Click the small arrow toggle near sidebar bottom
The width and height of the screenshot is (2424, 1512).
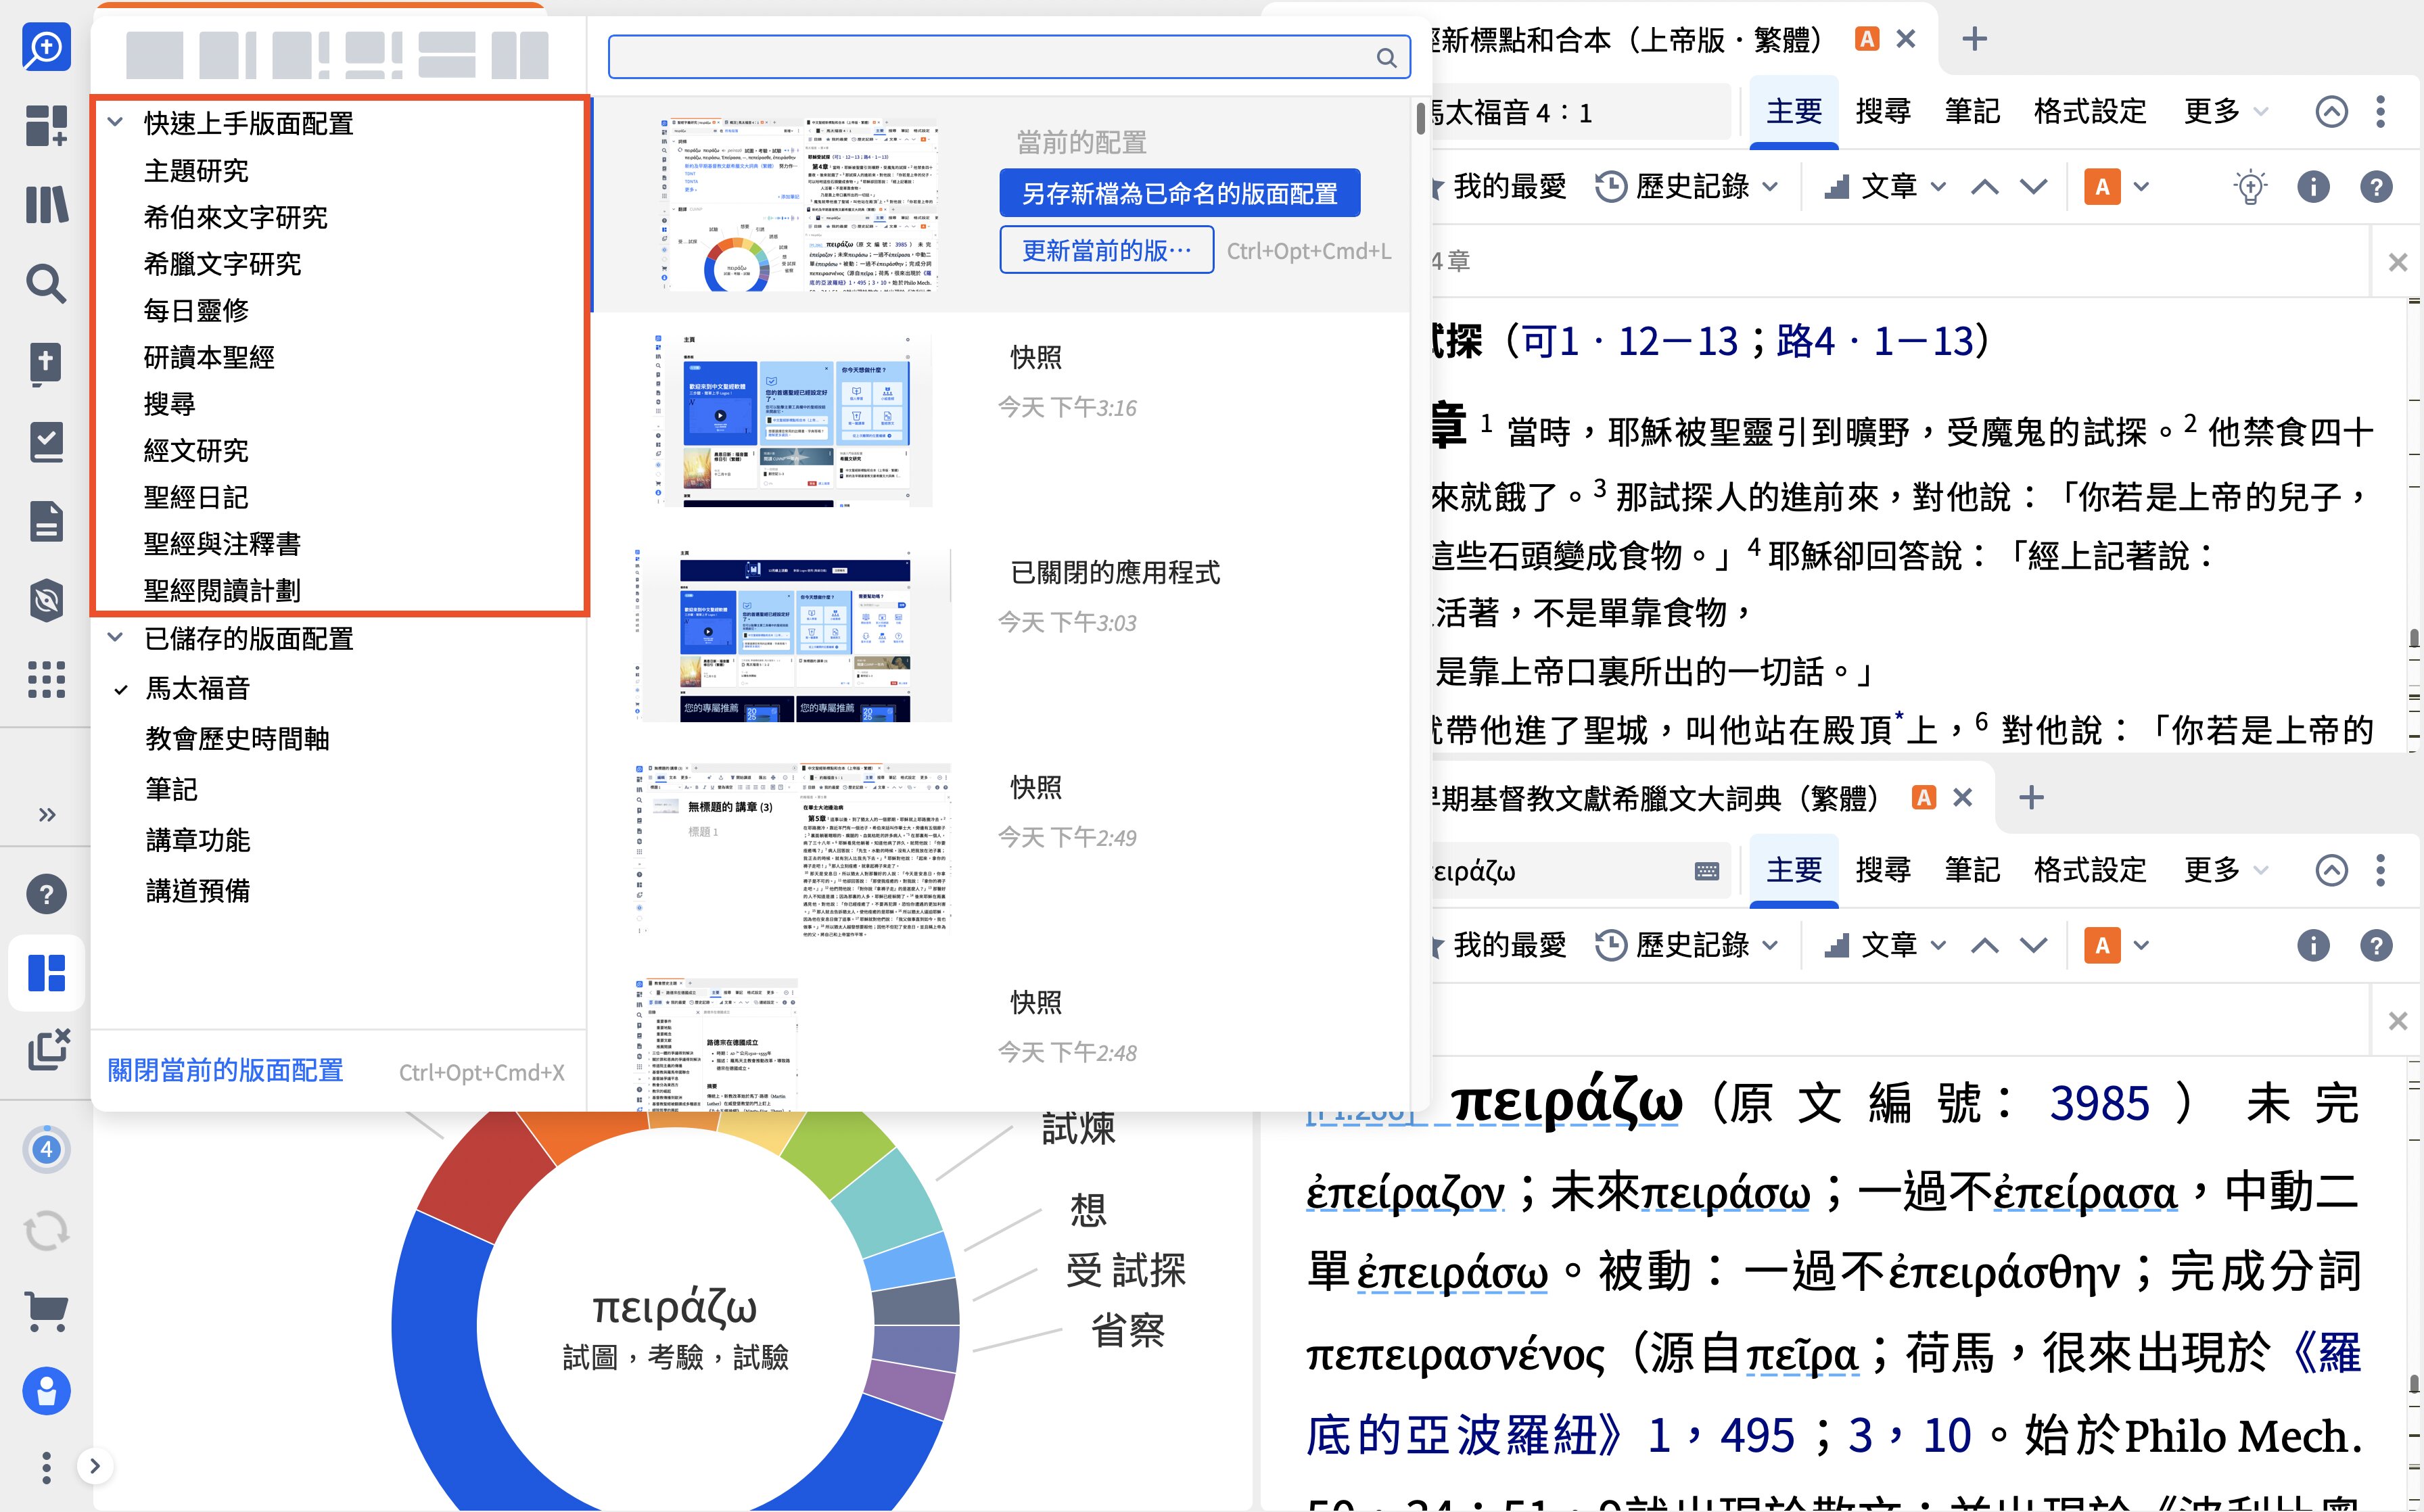95,1467
